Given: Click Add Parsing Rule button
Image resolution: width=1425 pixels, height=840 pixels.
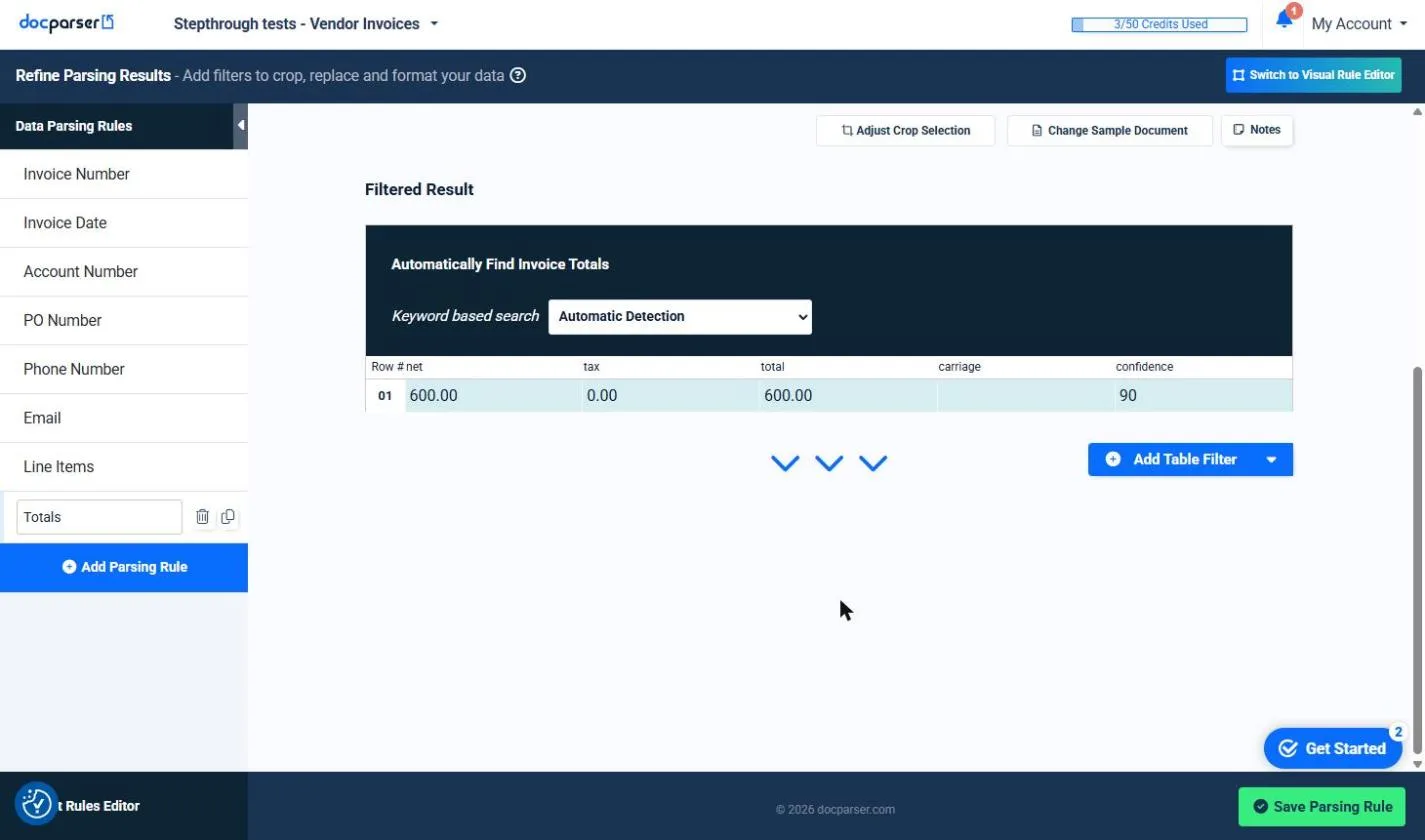Looking at the screenshot, I should (x=124, y=567).
